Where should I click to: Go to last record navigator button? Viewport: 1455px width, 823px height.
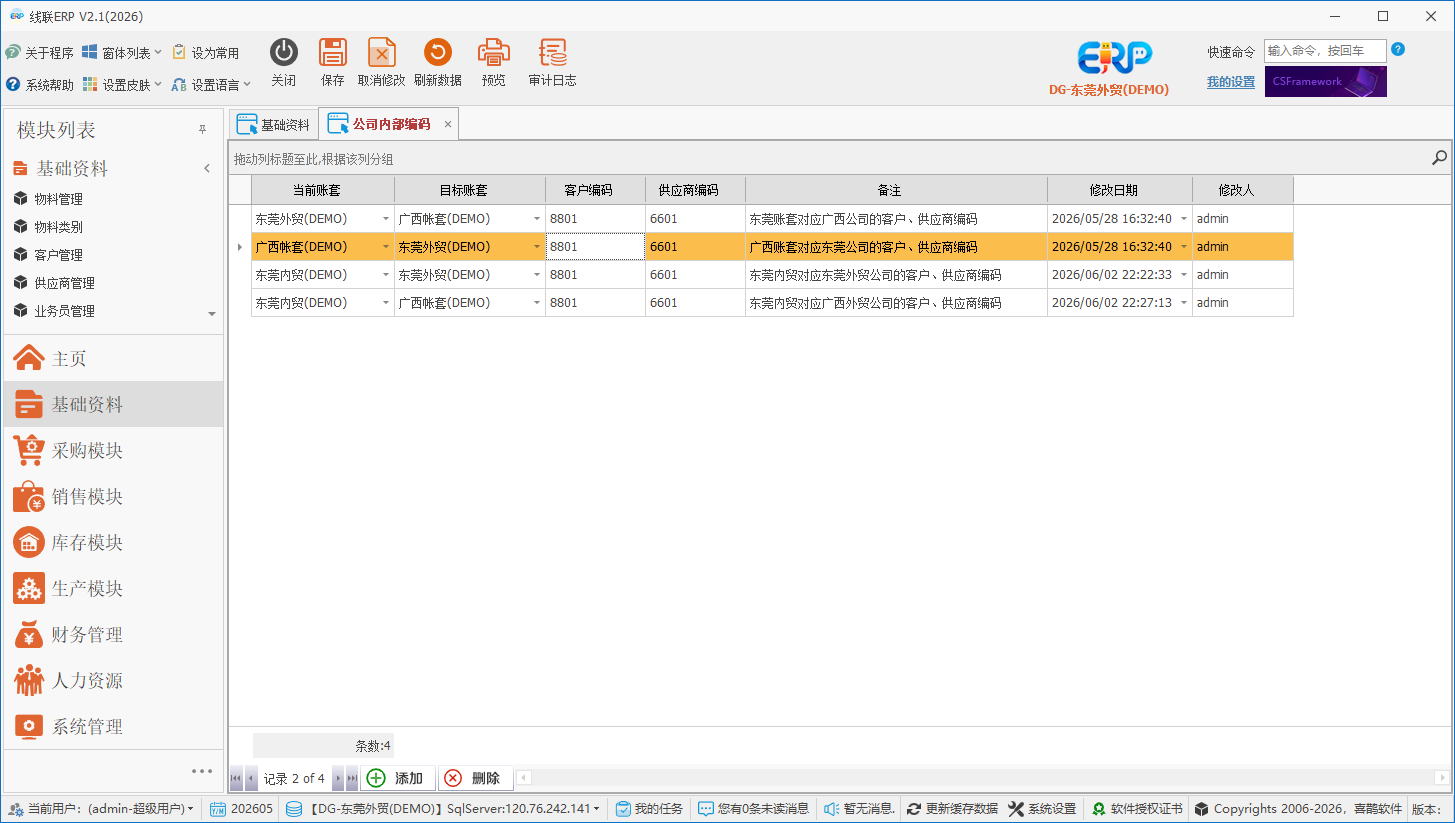(x=352, y=778)
